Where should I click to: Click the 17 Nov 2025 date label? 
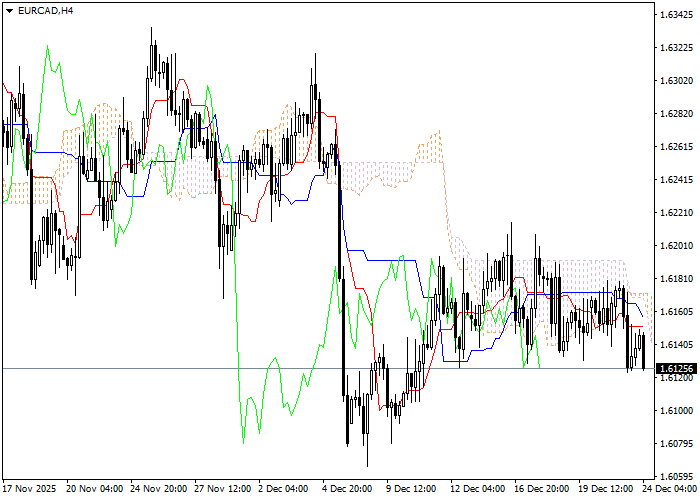click(30, 489)
